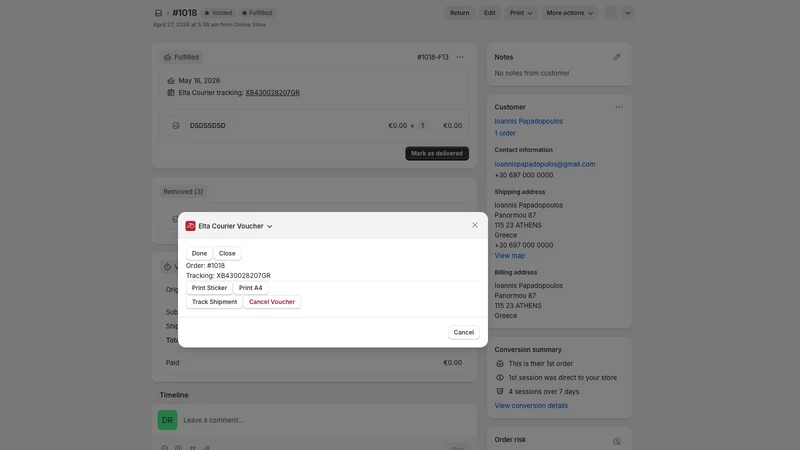Expand the More actions dropdown

(x=569, y=13)
